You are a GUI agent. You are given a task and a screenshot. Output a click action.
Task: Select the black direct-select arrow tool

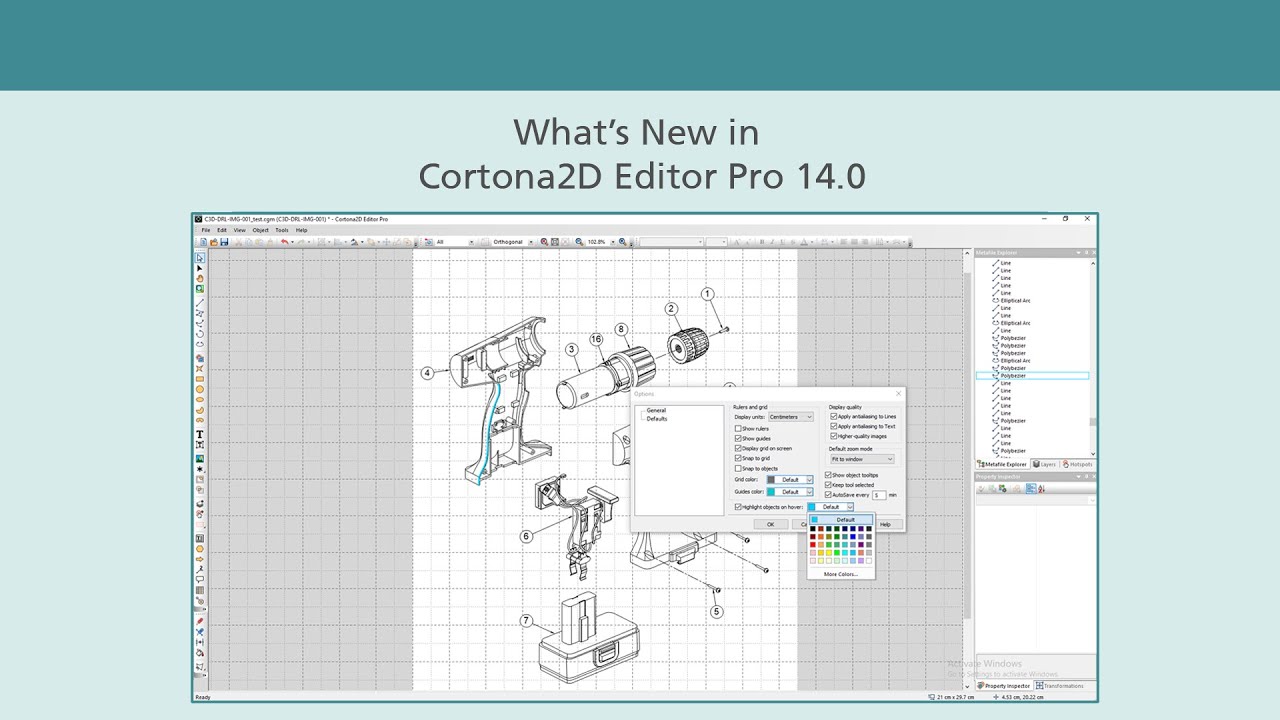(200, 268)
